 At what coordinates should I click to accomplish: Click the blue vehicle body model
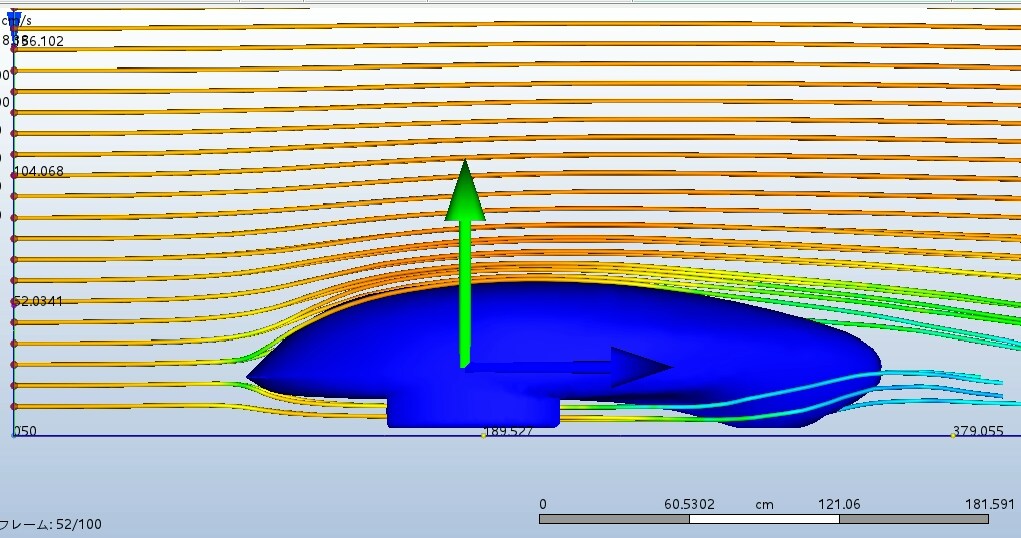pyautogui.click(x=564, y=354)
